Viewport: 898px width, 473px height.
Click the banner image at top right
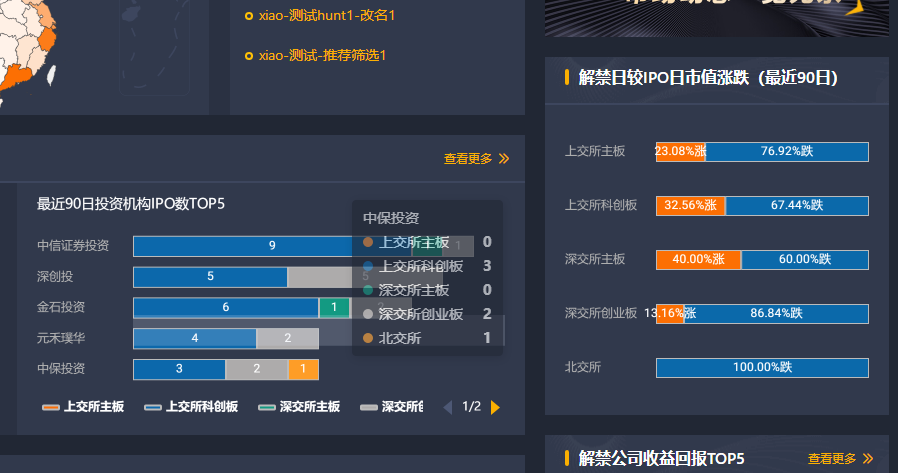click(x=716, y=17)
